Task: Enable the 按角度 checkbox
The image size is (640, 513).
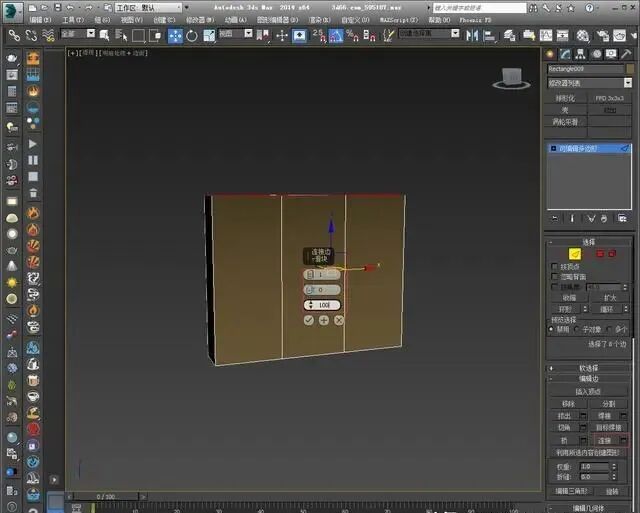Action: pyautogui.click(x=554, y=286)
